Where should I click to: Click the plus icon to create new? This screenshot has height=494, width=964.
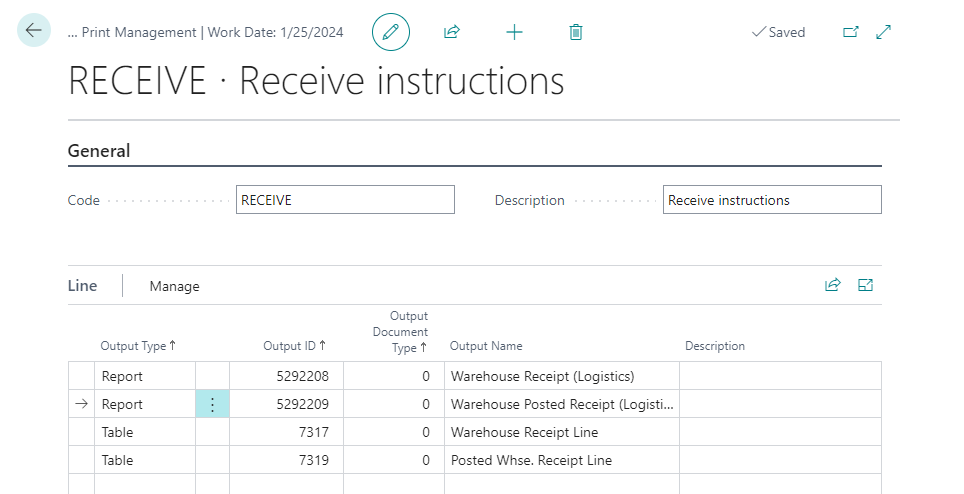(x=514, y=32)
